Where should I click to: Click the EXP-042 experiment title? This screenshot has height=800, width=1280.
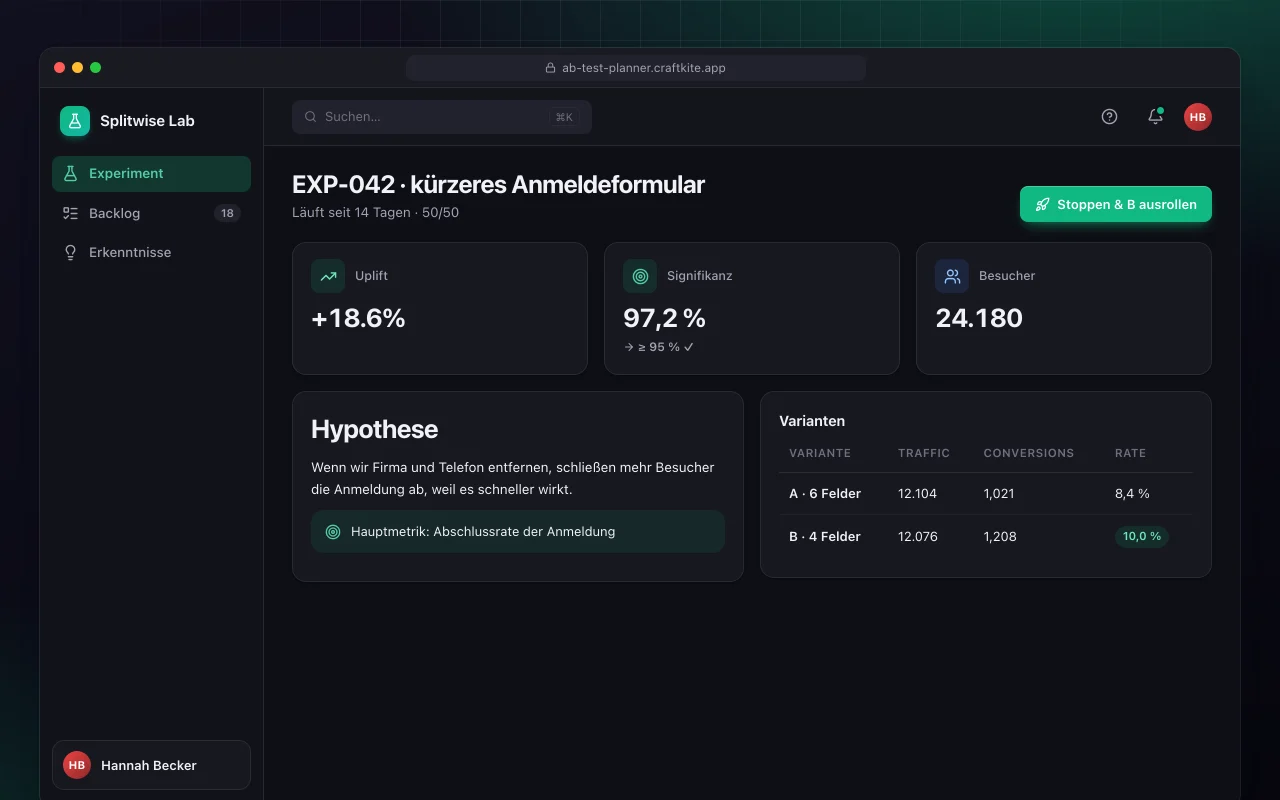[x=498, y=185]
